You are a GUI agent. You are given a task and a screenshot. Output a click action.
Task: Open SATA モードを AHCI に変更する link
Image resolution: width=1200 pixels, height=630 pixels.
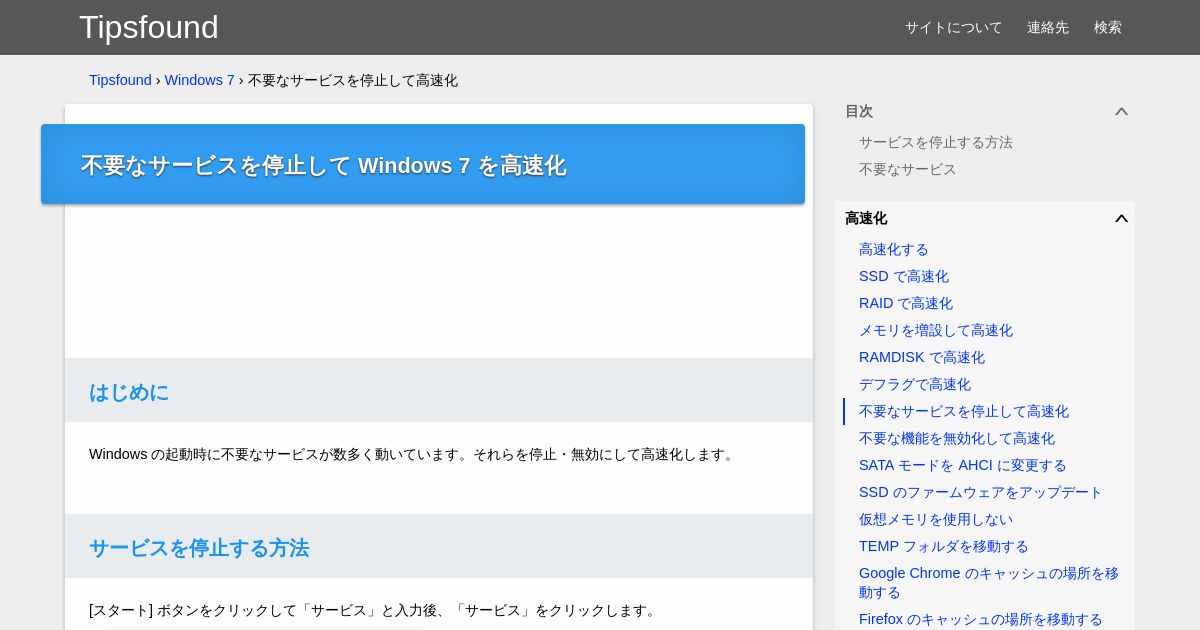[x=963, y=465]
